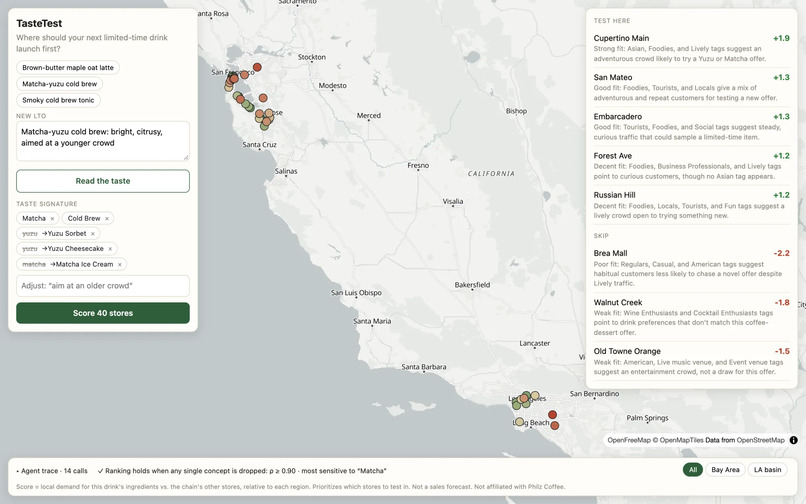Image resolution: width=806 pixels, height=504 pixels.
Task: Remove the Cold Brew tag
Action: (107, 219)
